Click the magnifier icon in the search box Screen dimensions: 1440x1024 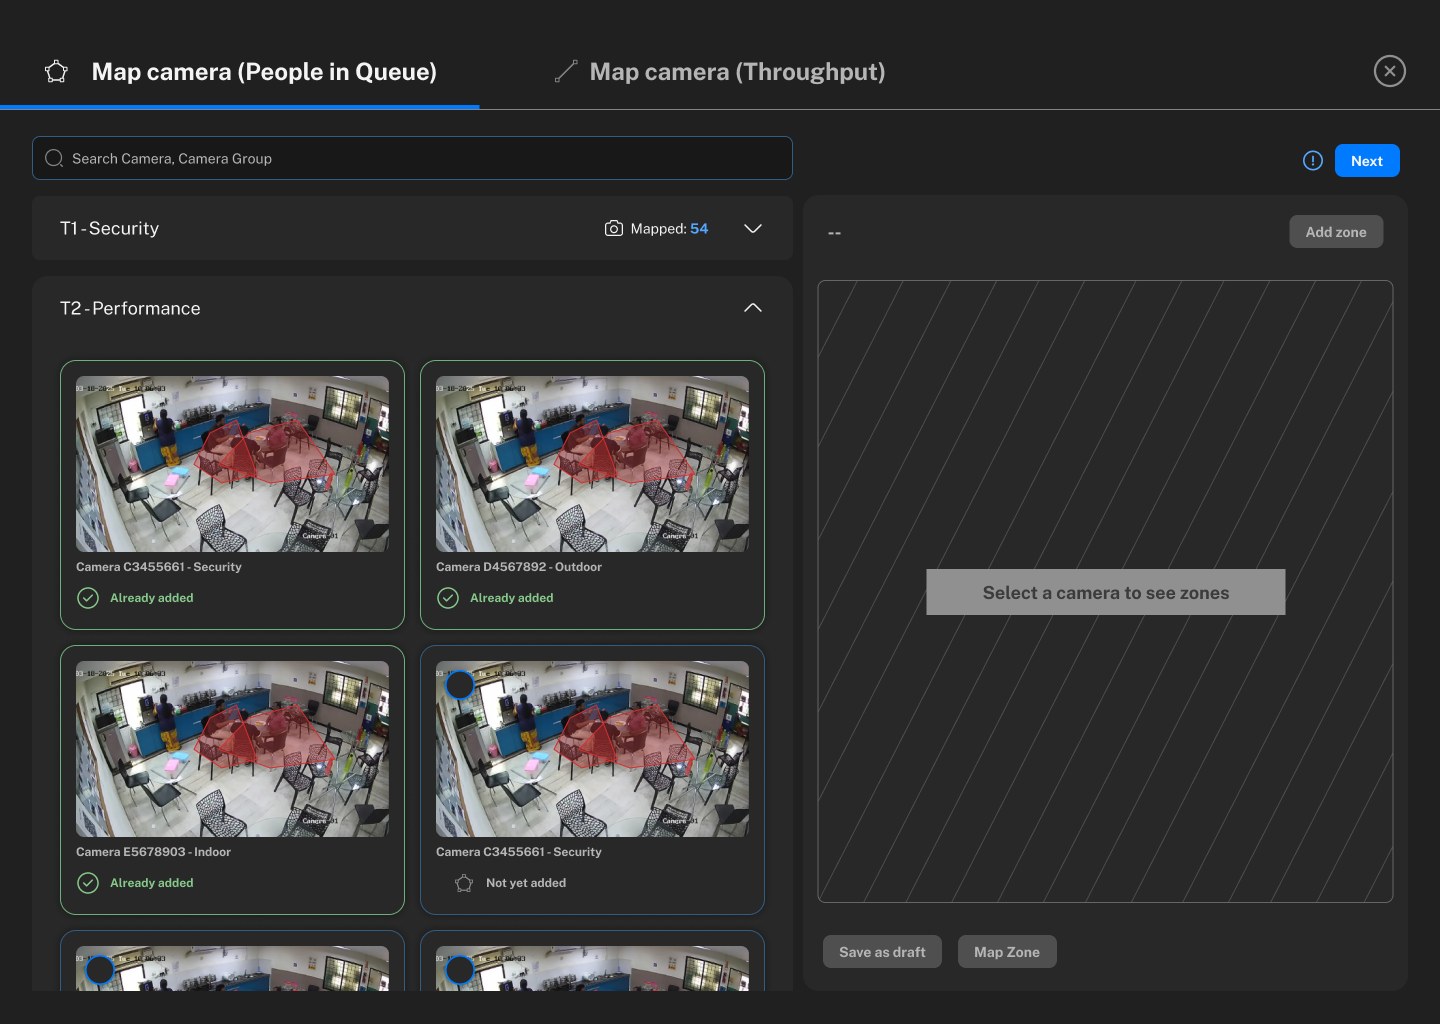(x=54, y=158)
